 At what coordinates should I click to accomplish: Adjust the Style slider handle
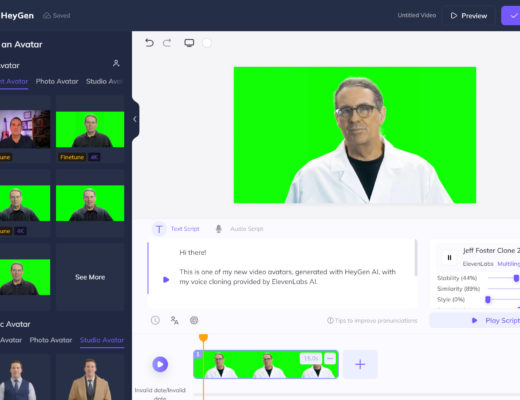pyautogui.click(x=488, y=299)
